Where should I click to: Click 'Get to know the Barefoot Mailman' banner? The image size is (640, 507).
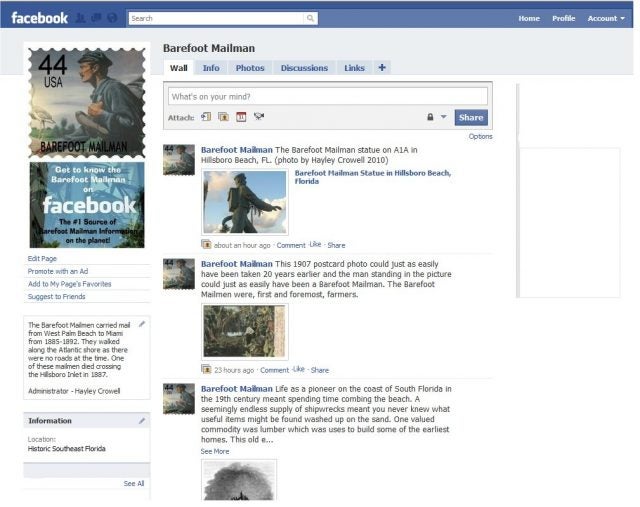click(87, 205)
